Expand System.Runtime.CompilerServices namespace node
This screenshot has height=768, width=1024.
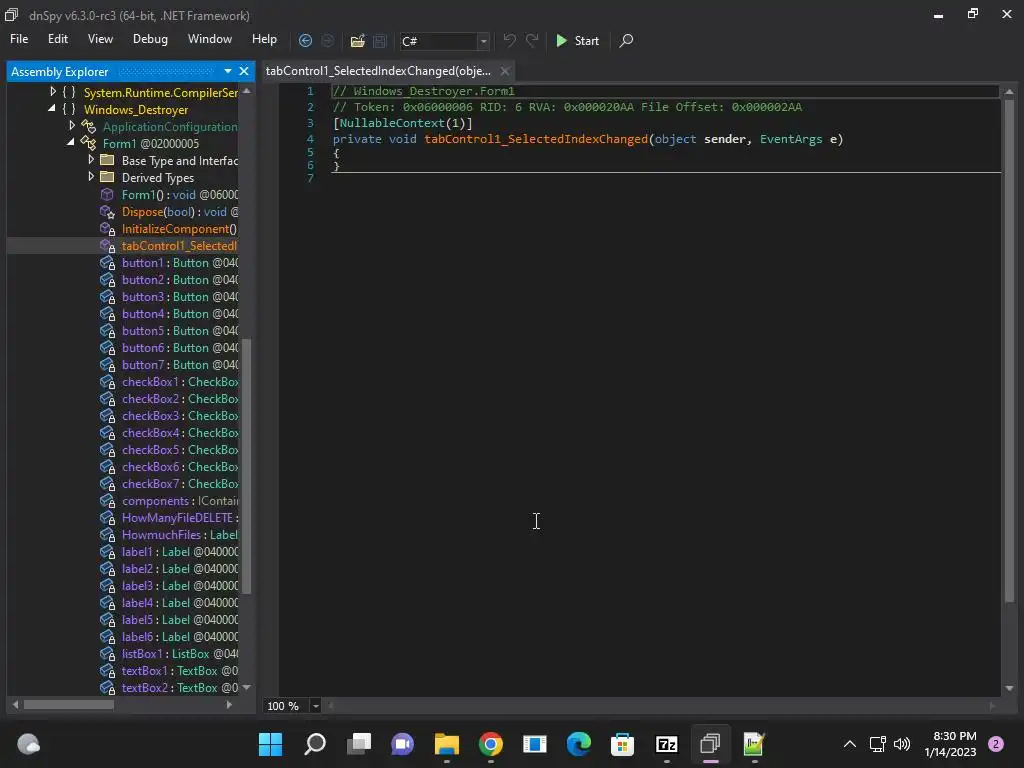click(x=53, y=92)
